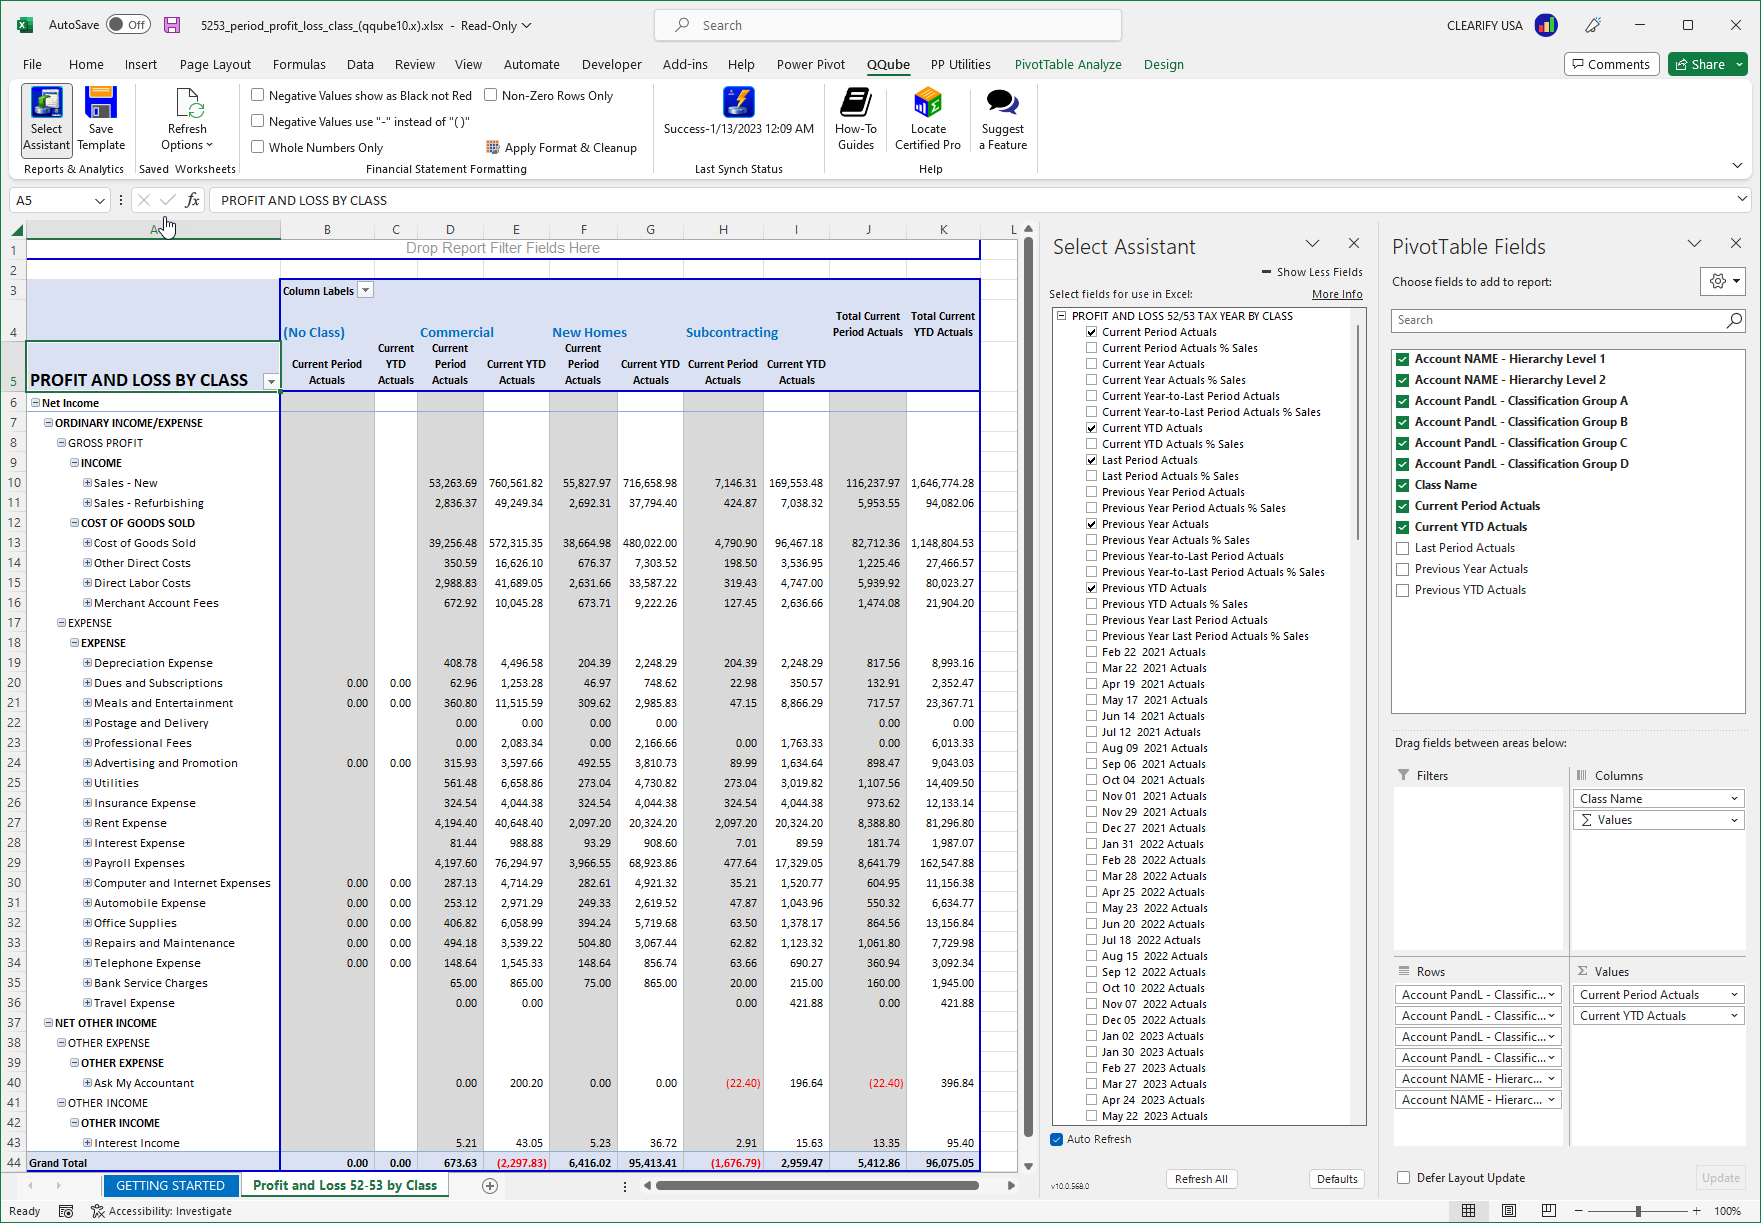Collapse the Net Income row group
This screenshot has width=1761, height=1223.
click(x=34, y=402)
